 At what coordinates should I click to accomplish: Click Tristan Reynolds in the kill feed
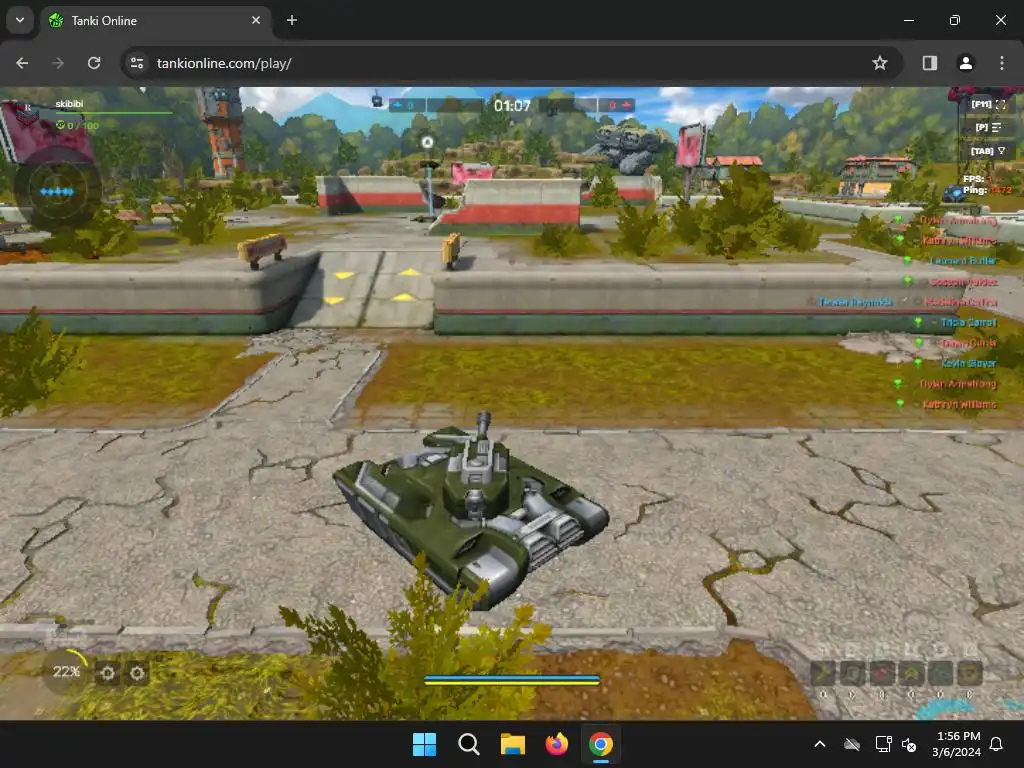click(856, 302)
